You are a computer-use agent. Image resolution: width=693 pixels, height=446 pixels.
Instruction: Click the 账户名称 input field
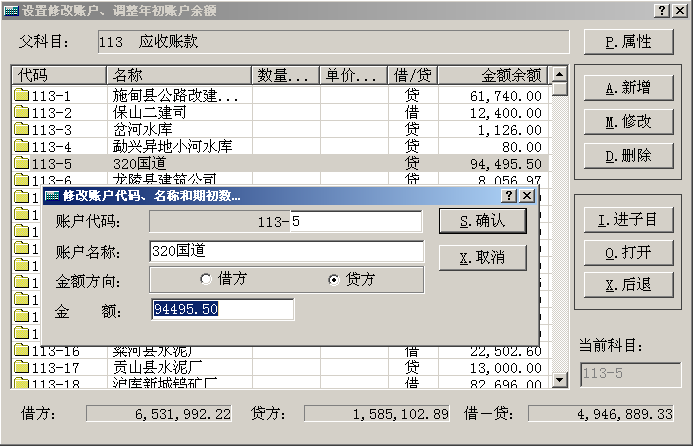pos(286,250)
